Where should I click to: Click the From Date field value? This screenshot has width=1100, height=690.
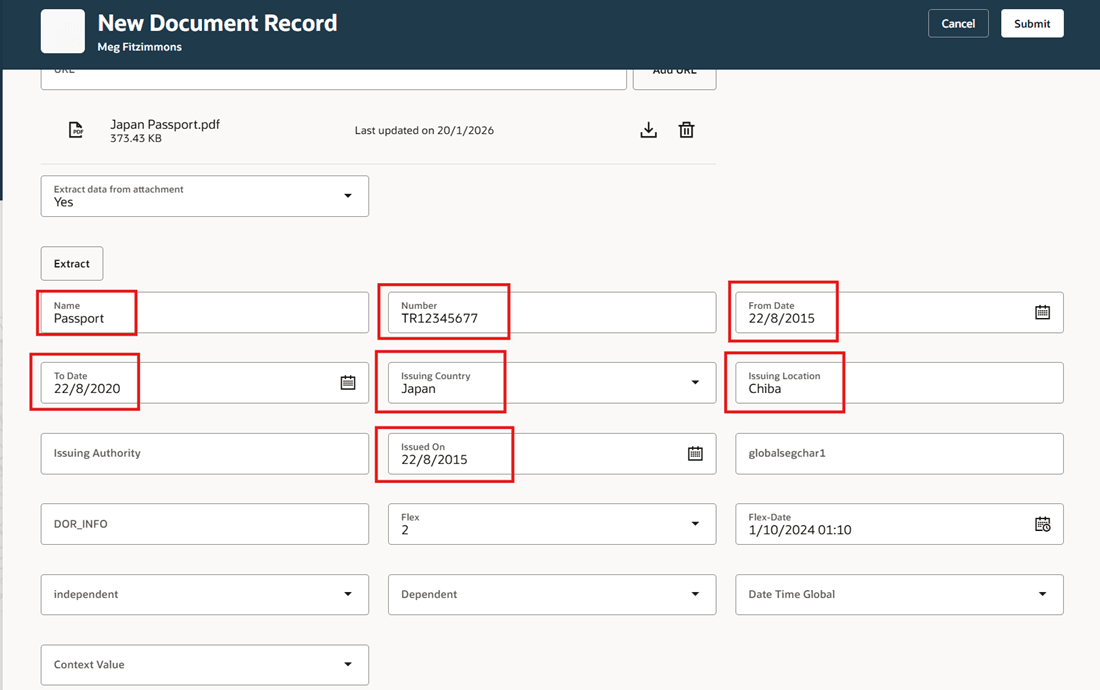781,318
